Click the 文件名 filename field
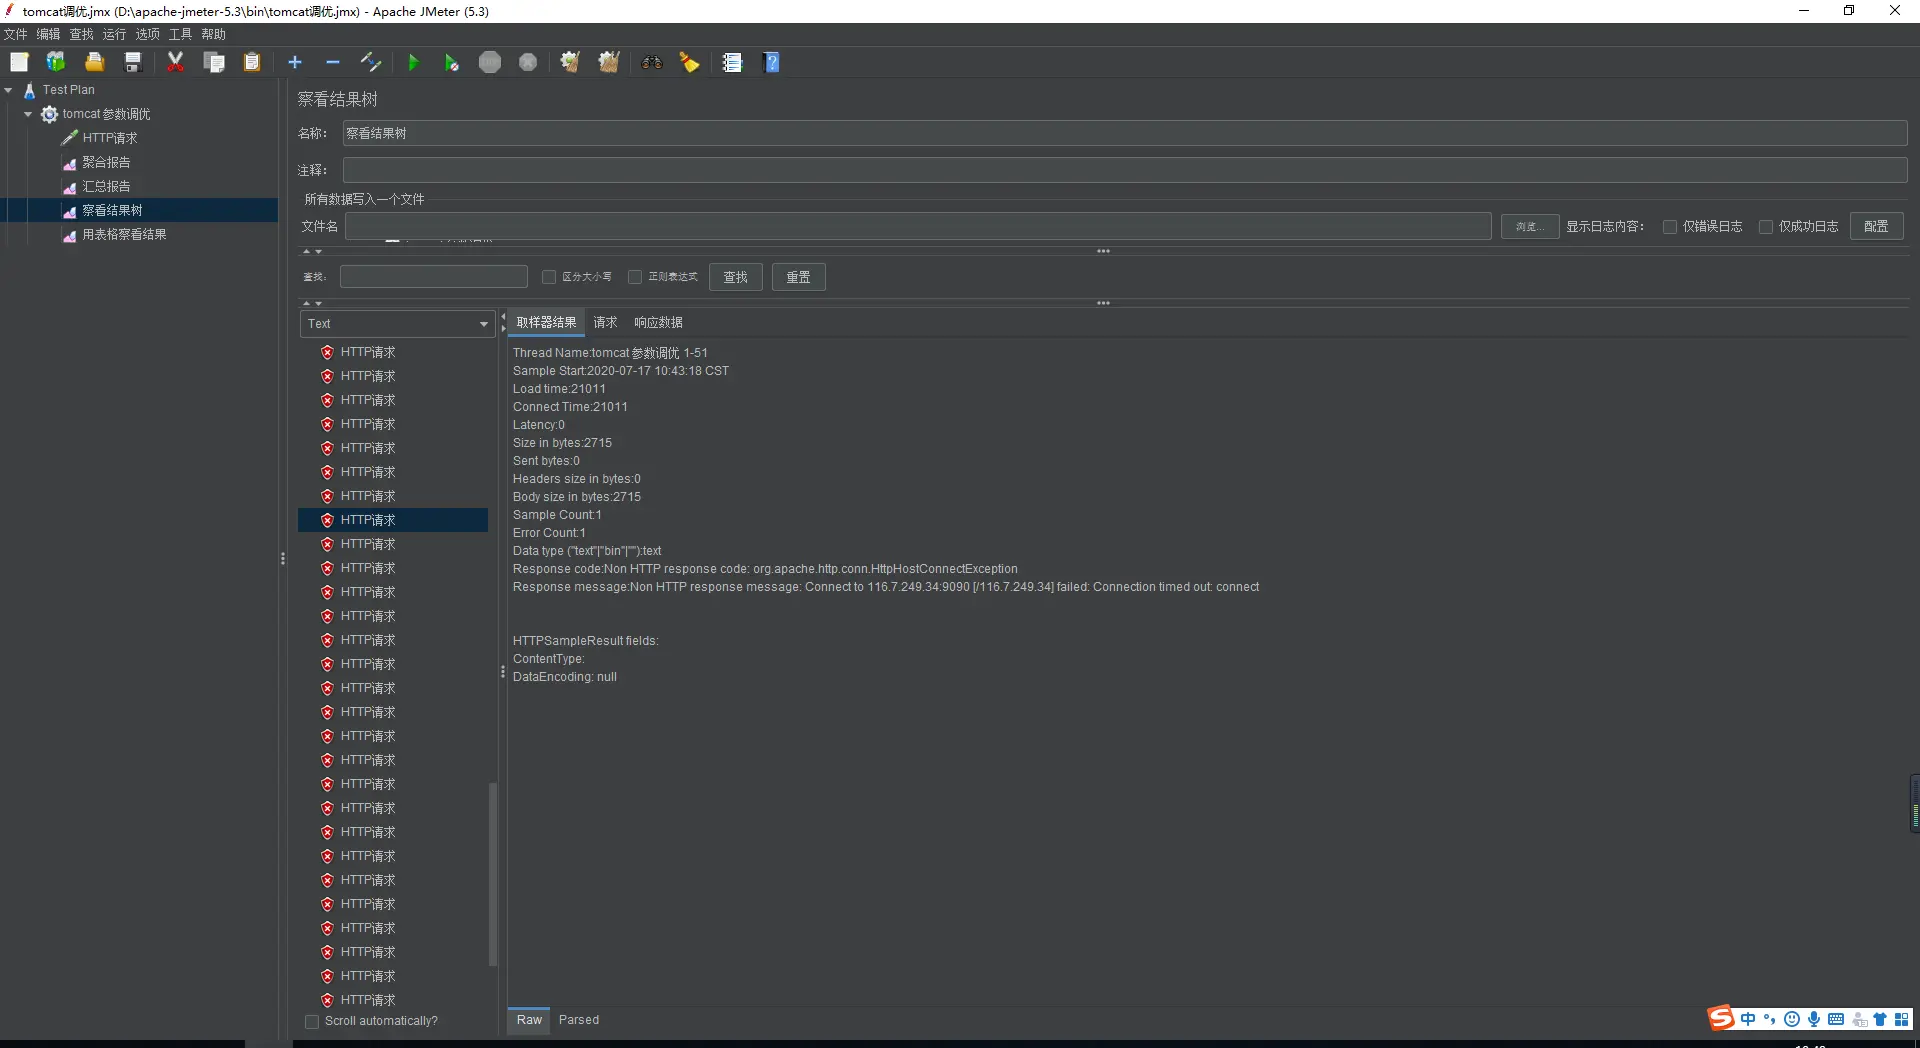 coord(918,227)
